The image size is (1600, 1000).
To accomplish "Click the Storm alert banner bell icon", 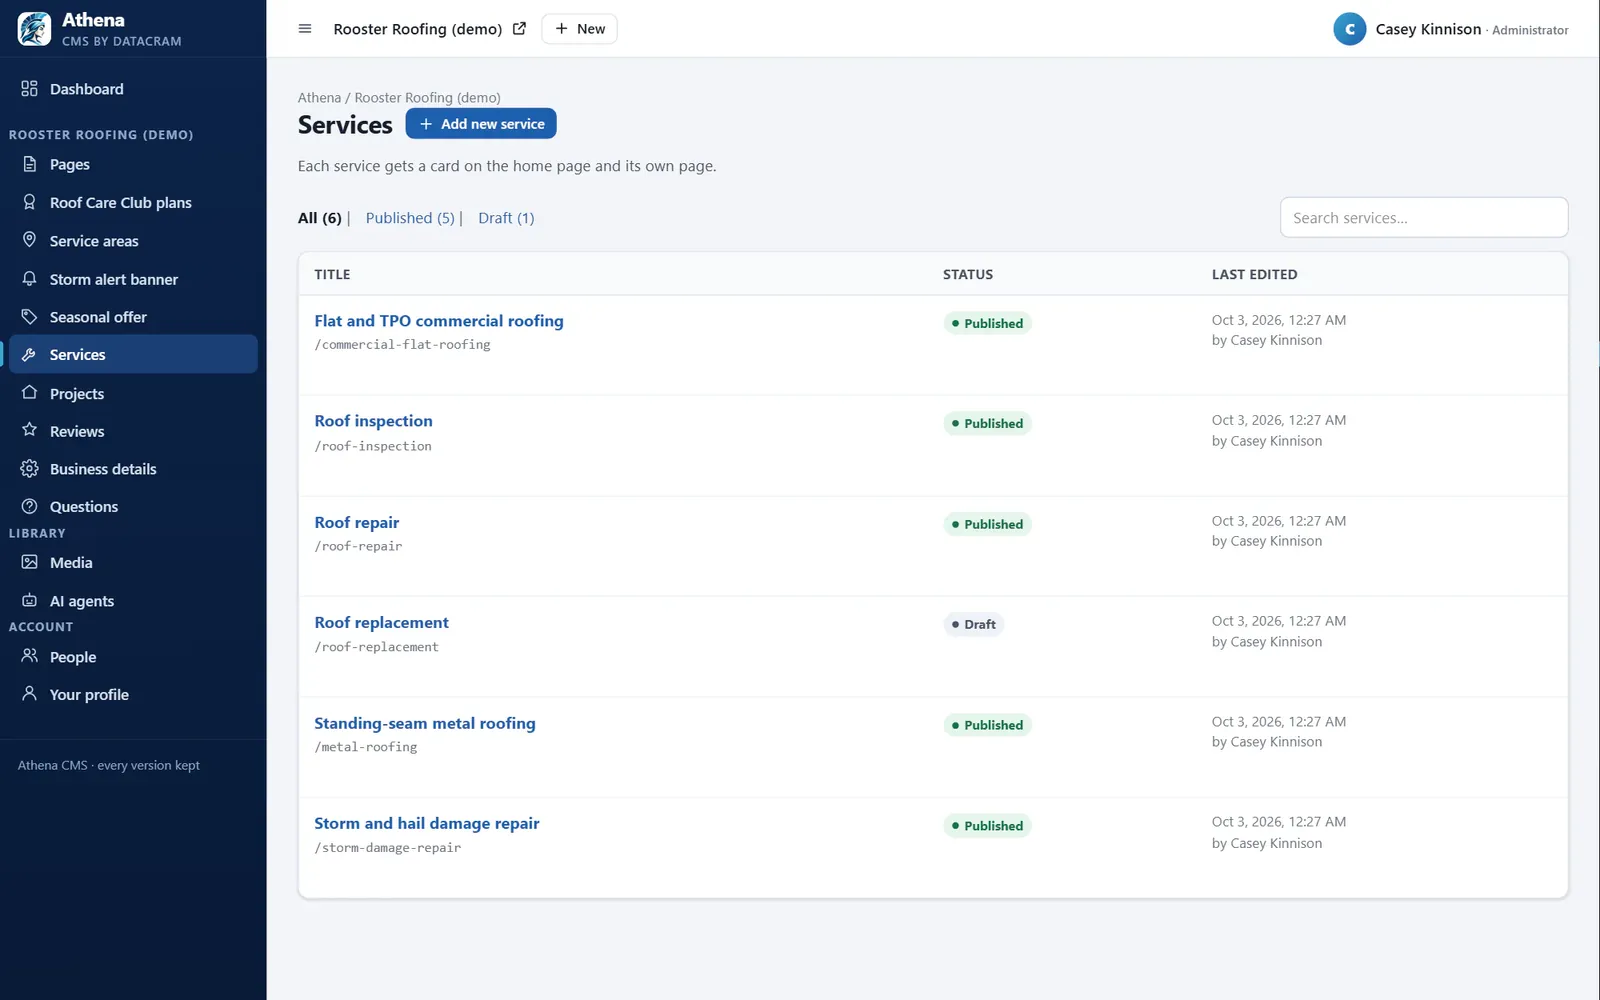I will (x=29, y=279).
